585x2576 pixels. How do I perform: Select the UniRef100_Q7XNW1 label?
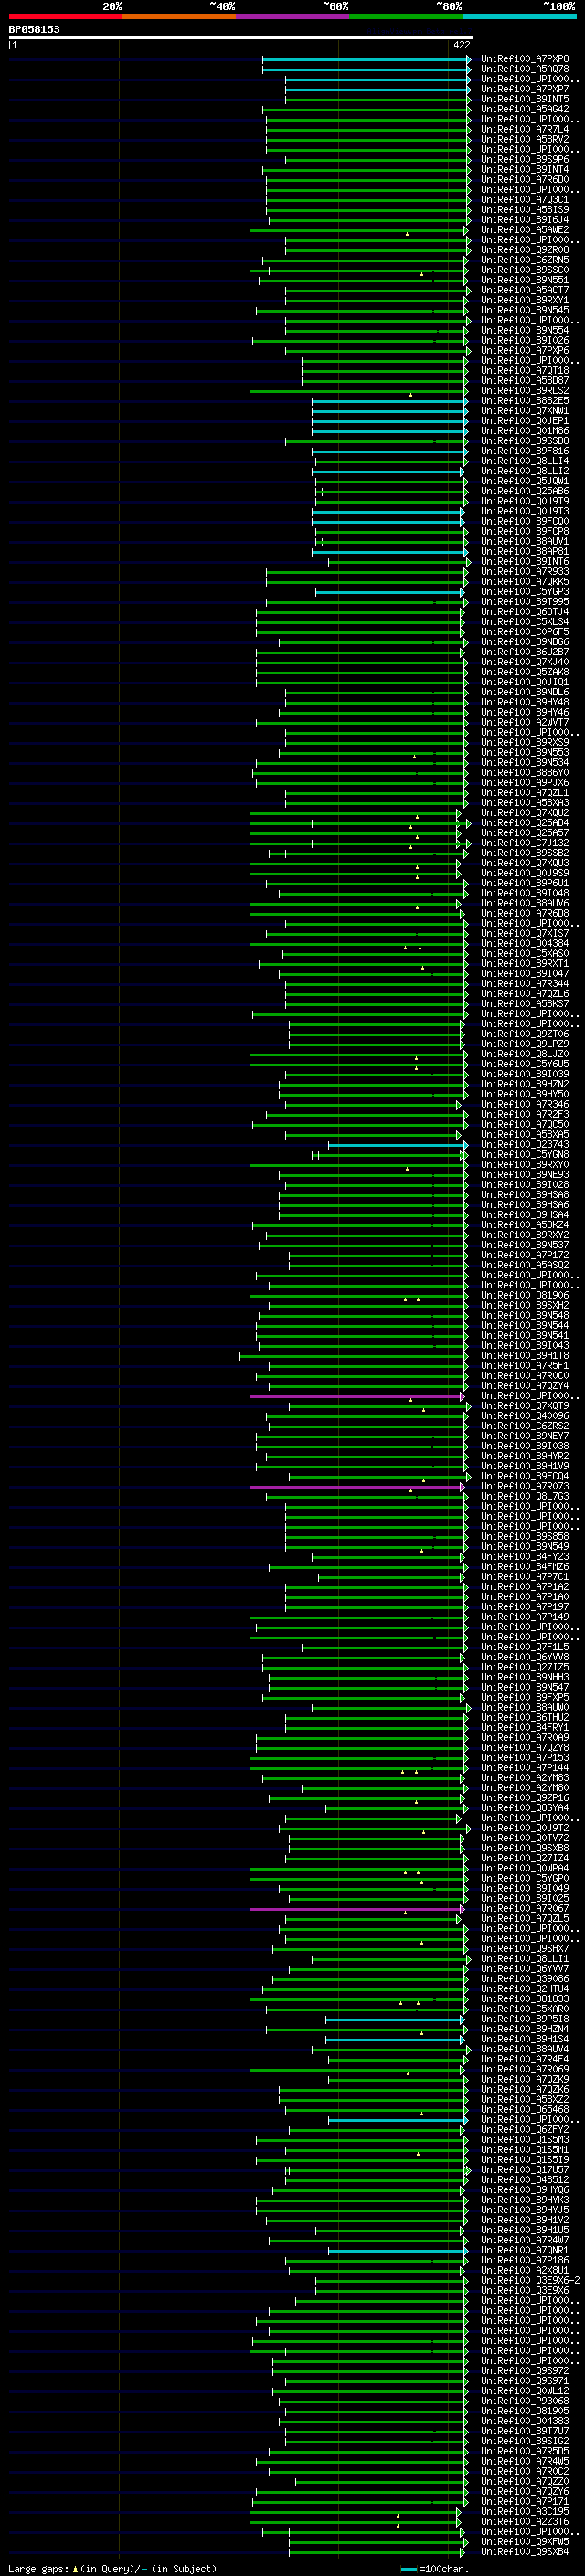(525, 411)
